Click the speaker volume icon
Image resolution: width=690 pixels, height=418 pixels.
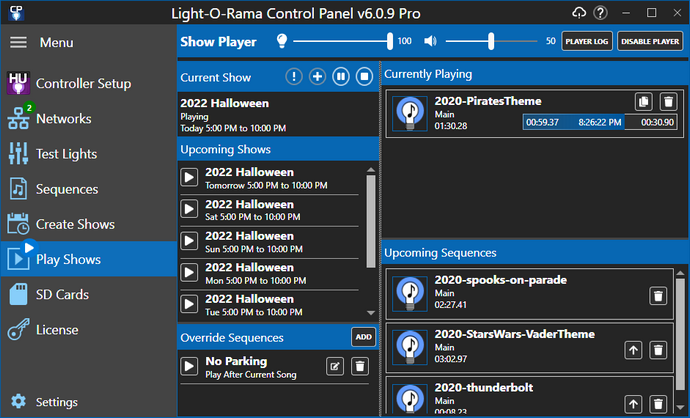click(x=430, y=41)
